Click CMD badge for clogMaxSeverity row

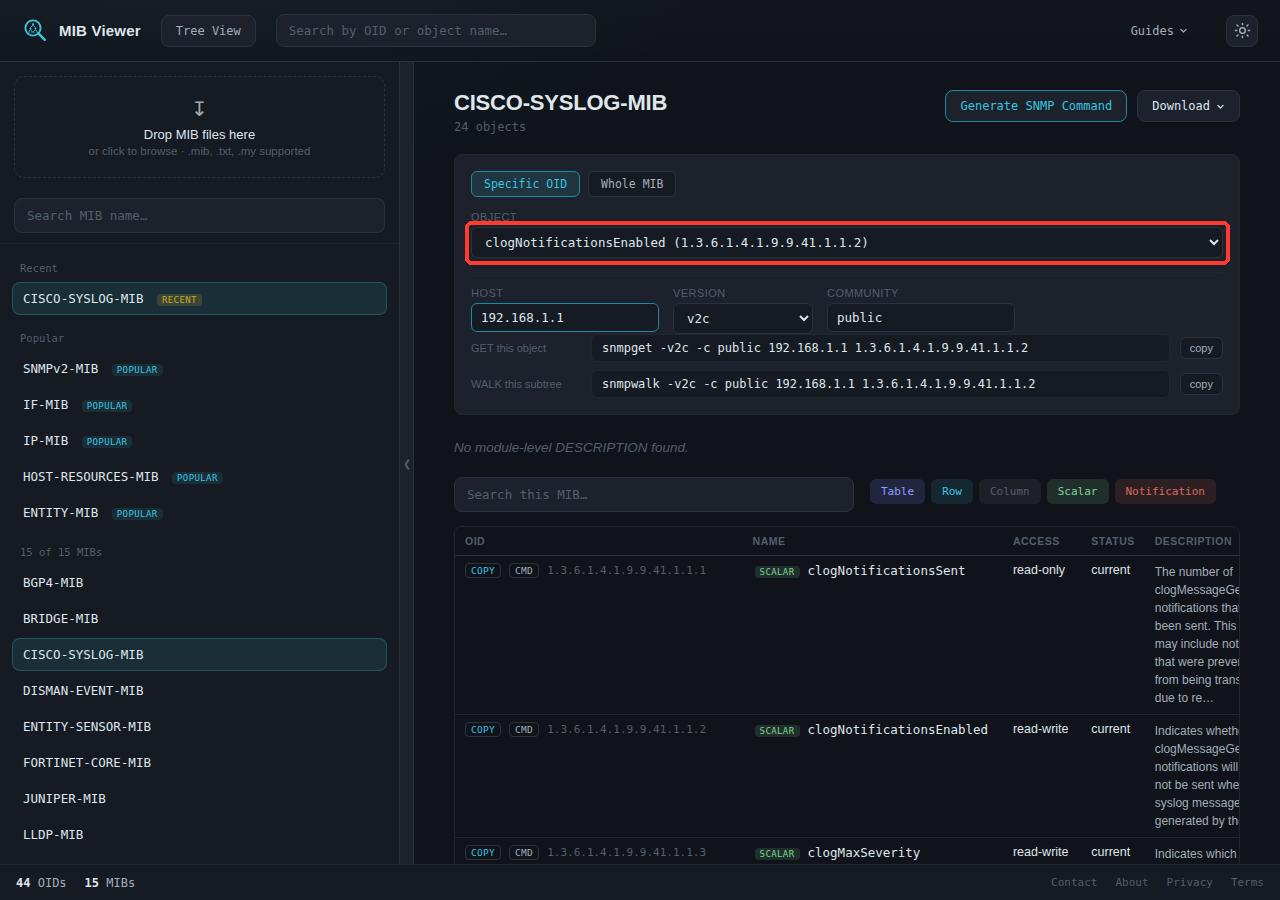tap(524, 853)
